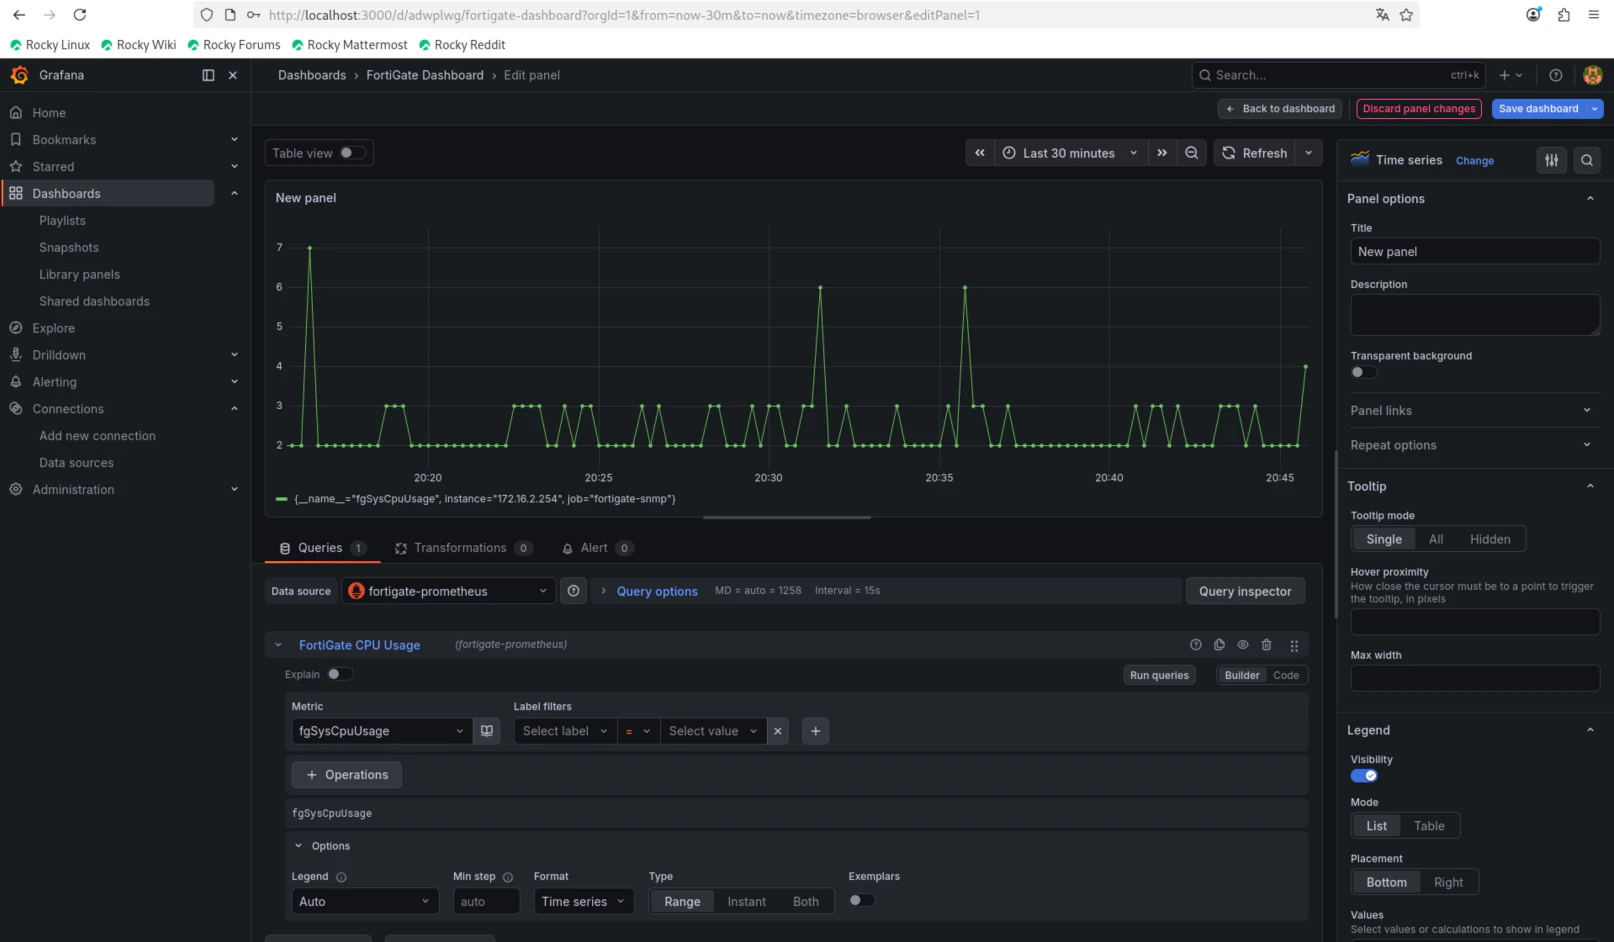Toggle legend Visibility switch
This screenshot has width=1614, height=942.
coord(1364,776)
